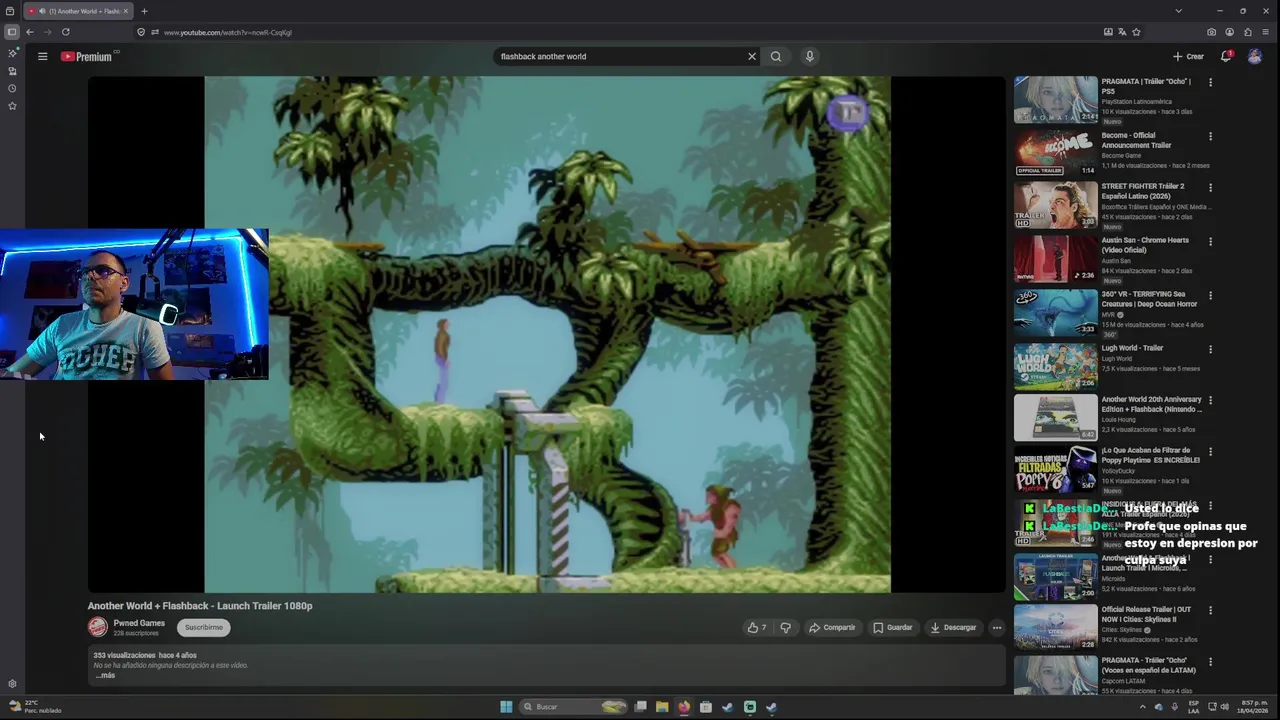
Task: List all tabs with the dropdown chevron
Action: [1178, 11]
